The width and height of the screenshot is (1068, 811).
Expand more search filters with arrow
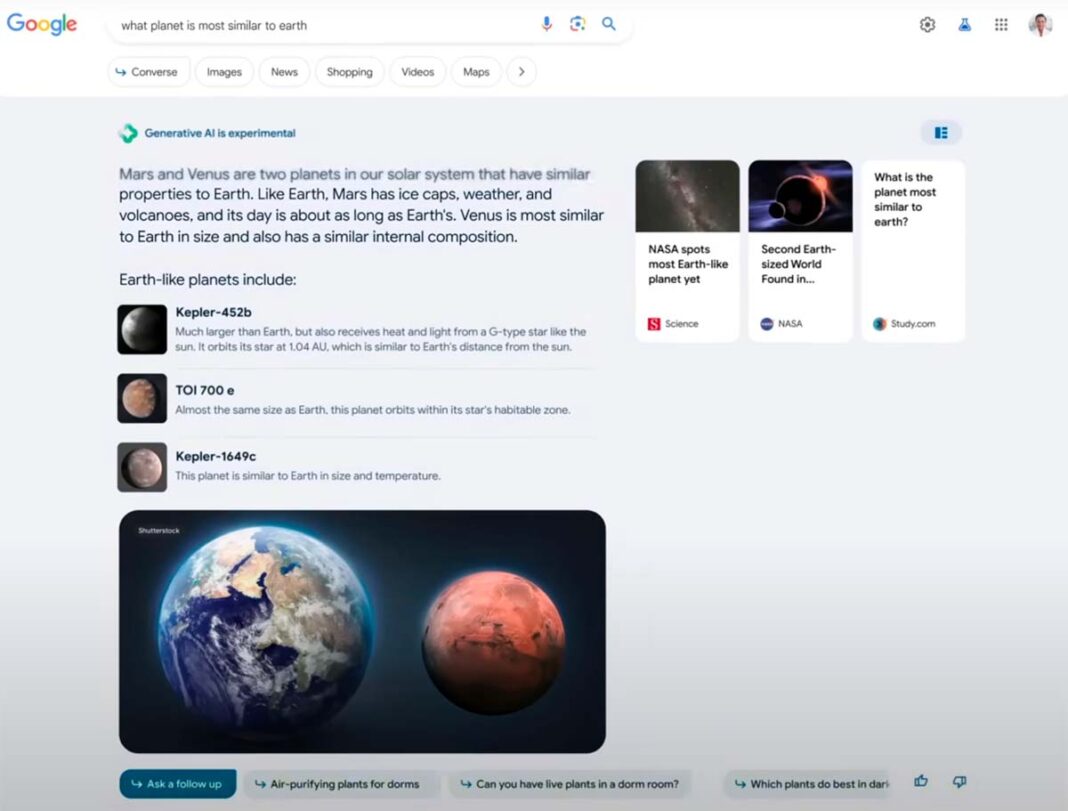521,72
